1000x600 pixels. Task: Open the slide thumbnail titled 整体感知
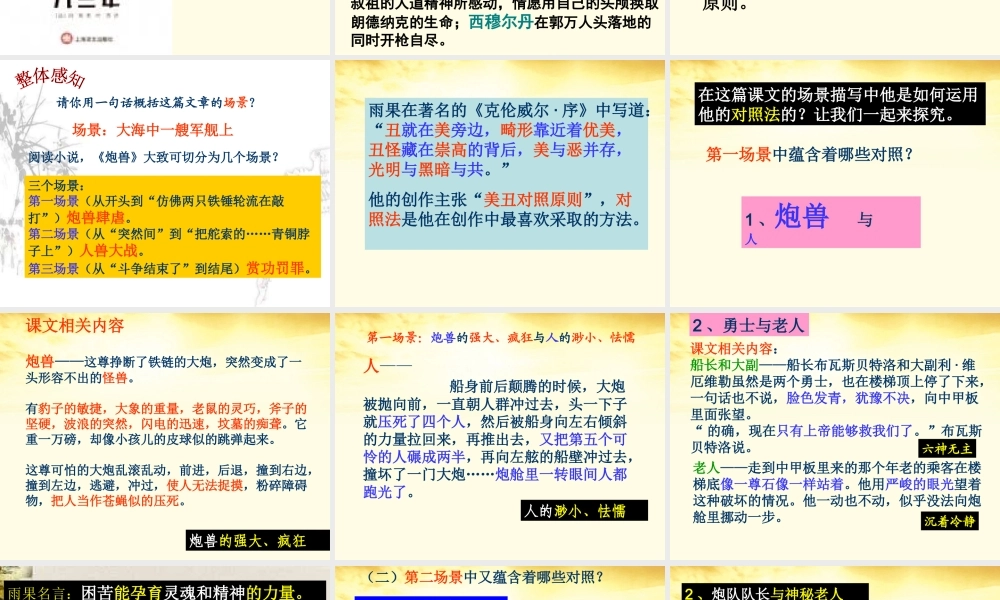[165, 183]
